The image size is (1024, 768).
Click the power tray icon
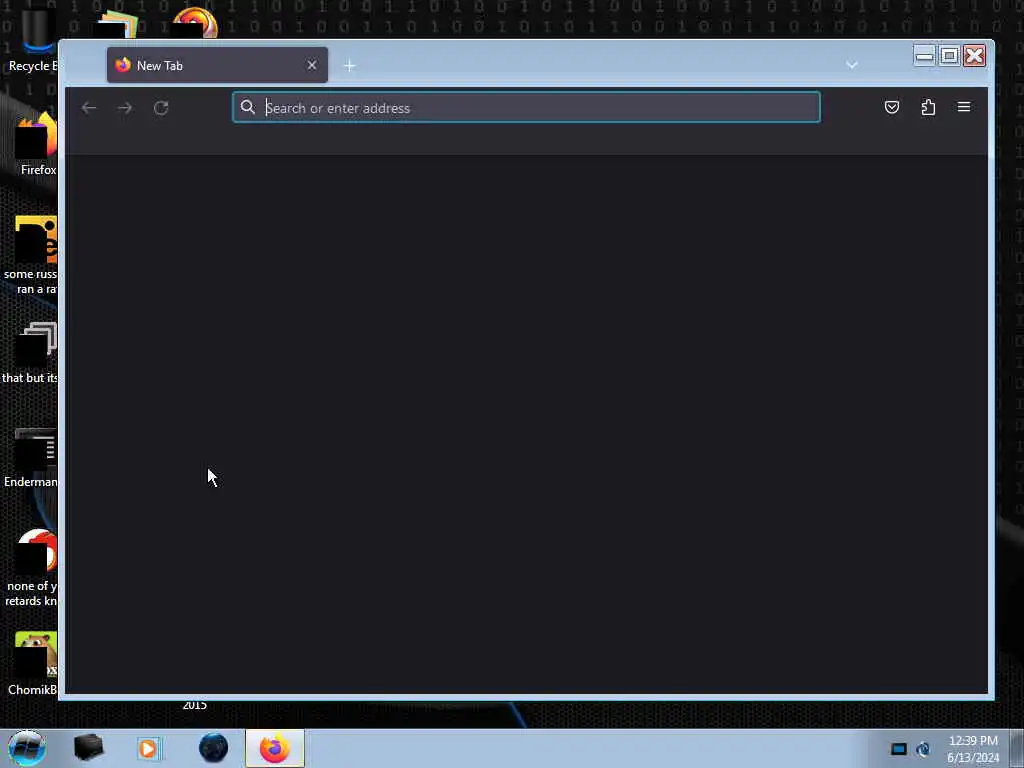pyautogui.click(x=923, y=749)
